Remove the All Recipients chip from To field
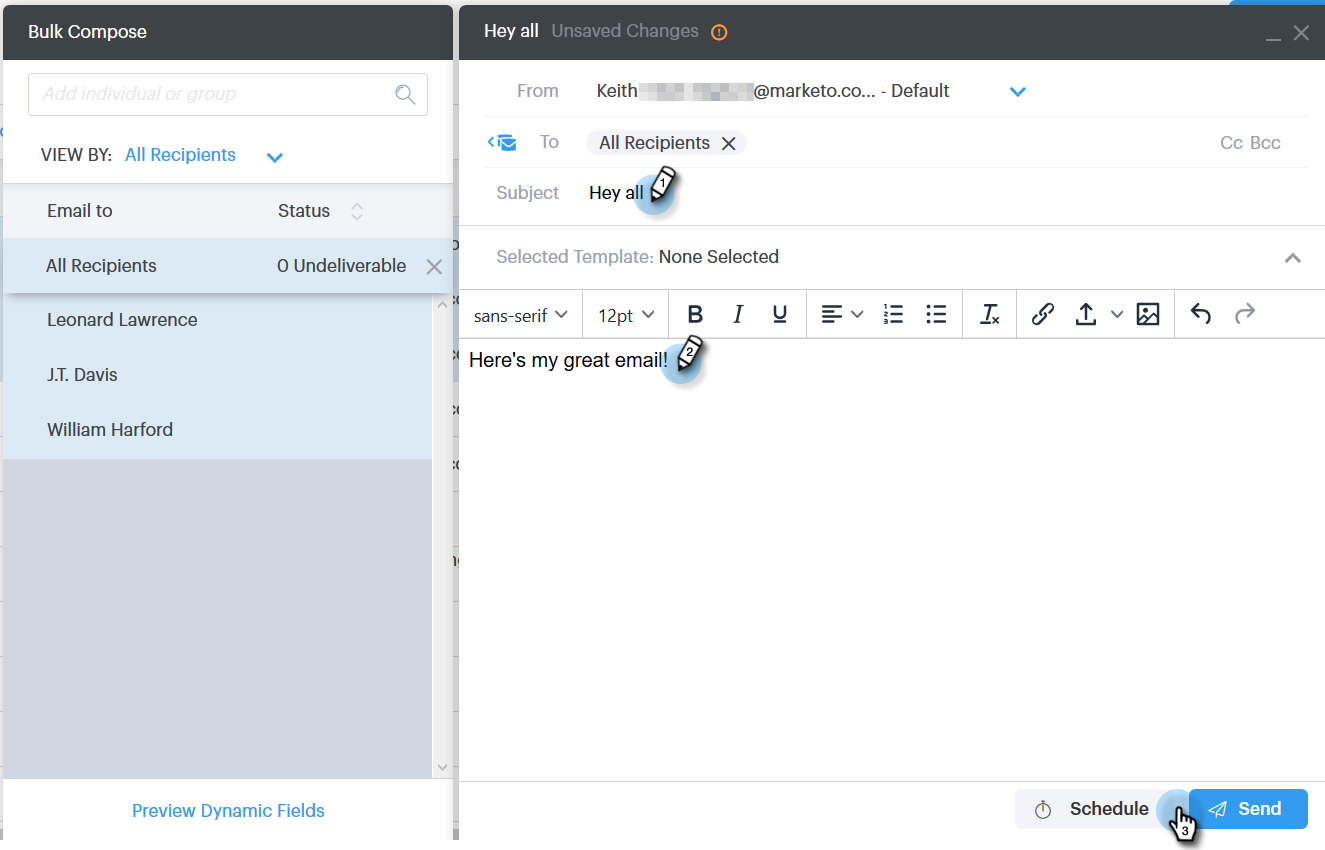 pos(729,143)
